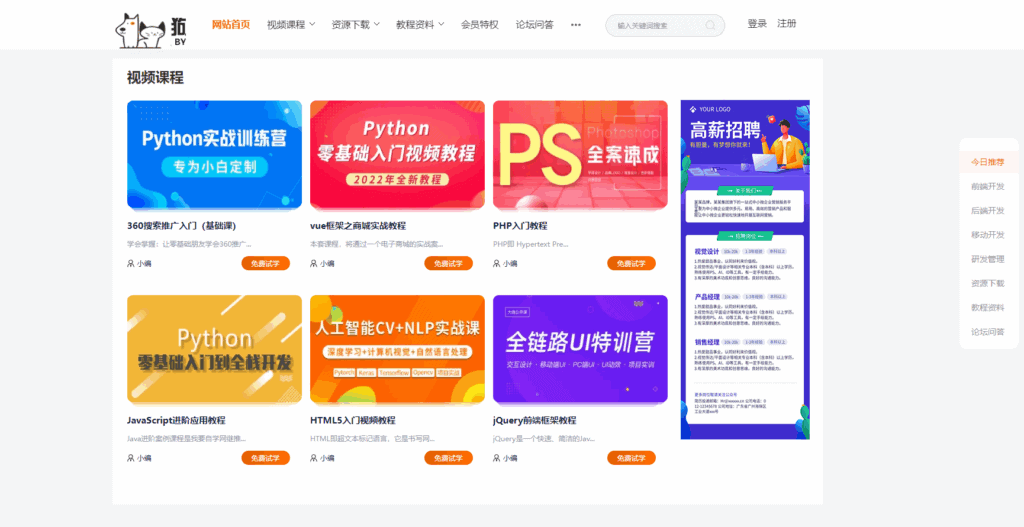This screenshot has width=1024, height=527.
Task: Click author icon under JavaScript进阶应用教程 course
Action: click(x=131, y=458)
